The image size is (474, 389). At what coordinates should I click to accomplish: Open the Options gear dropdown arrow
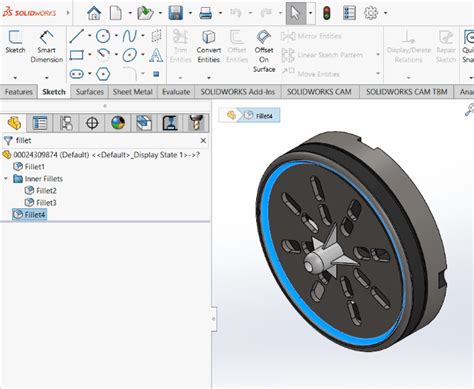click(386, 13)
